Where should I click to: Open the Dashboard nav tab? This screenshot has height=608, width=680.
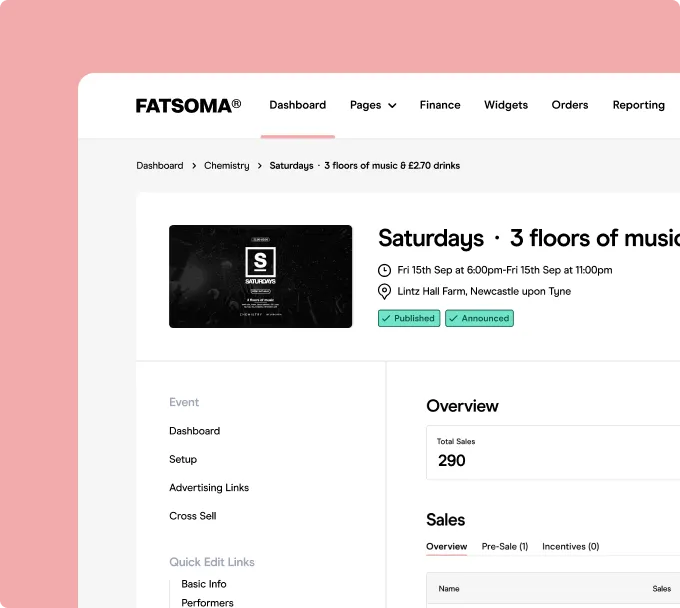tap(298, 105)
